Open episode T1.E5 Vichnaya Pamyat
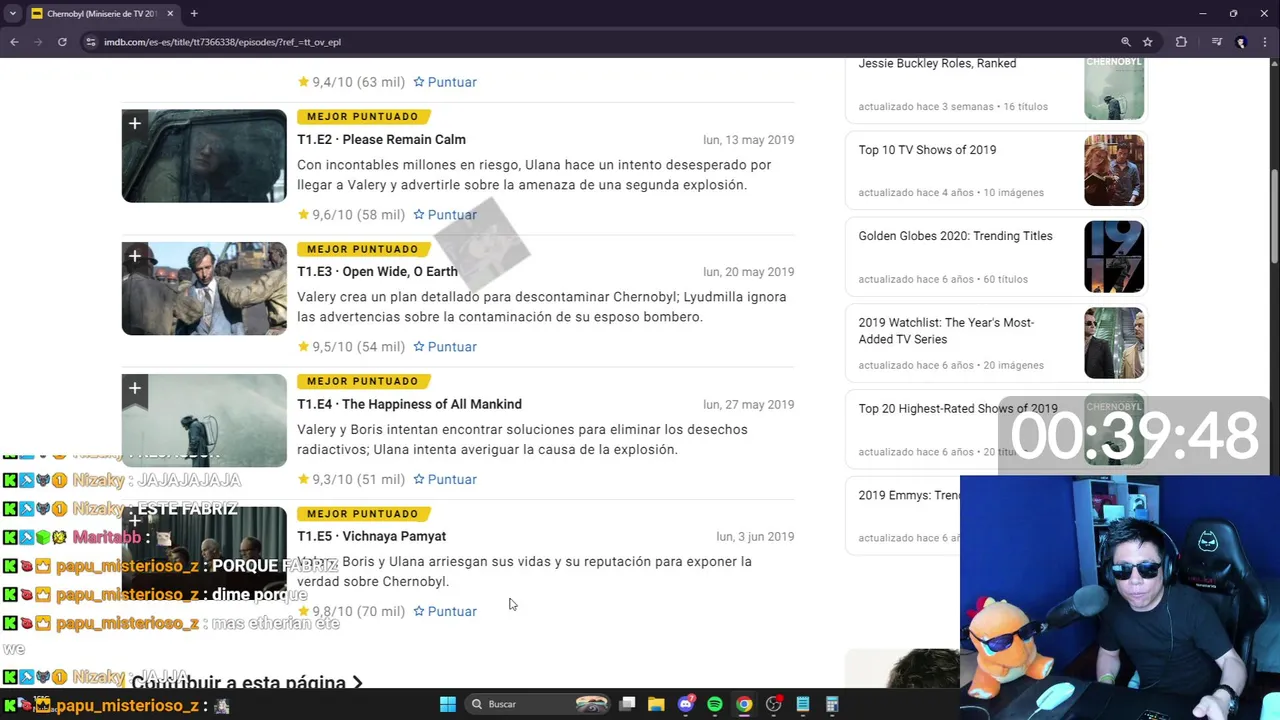This screenshot has height=720, width=1280. (x=371, y=536)
